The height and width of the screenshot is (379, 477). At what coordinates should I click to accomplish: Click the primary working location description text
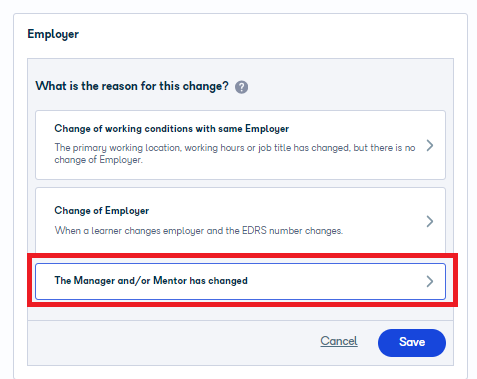235,154
